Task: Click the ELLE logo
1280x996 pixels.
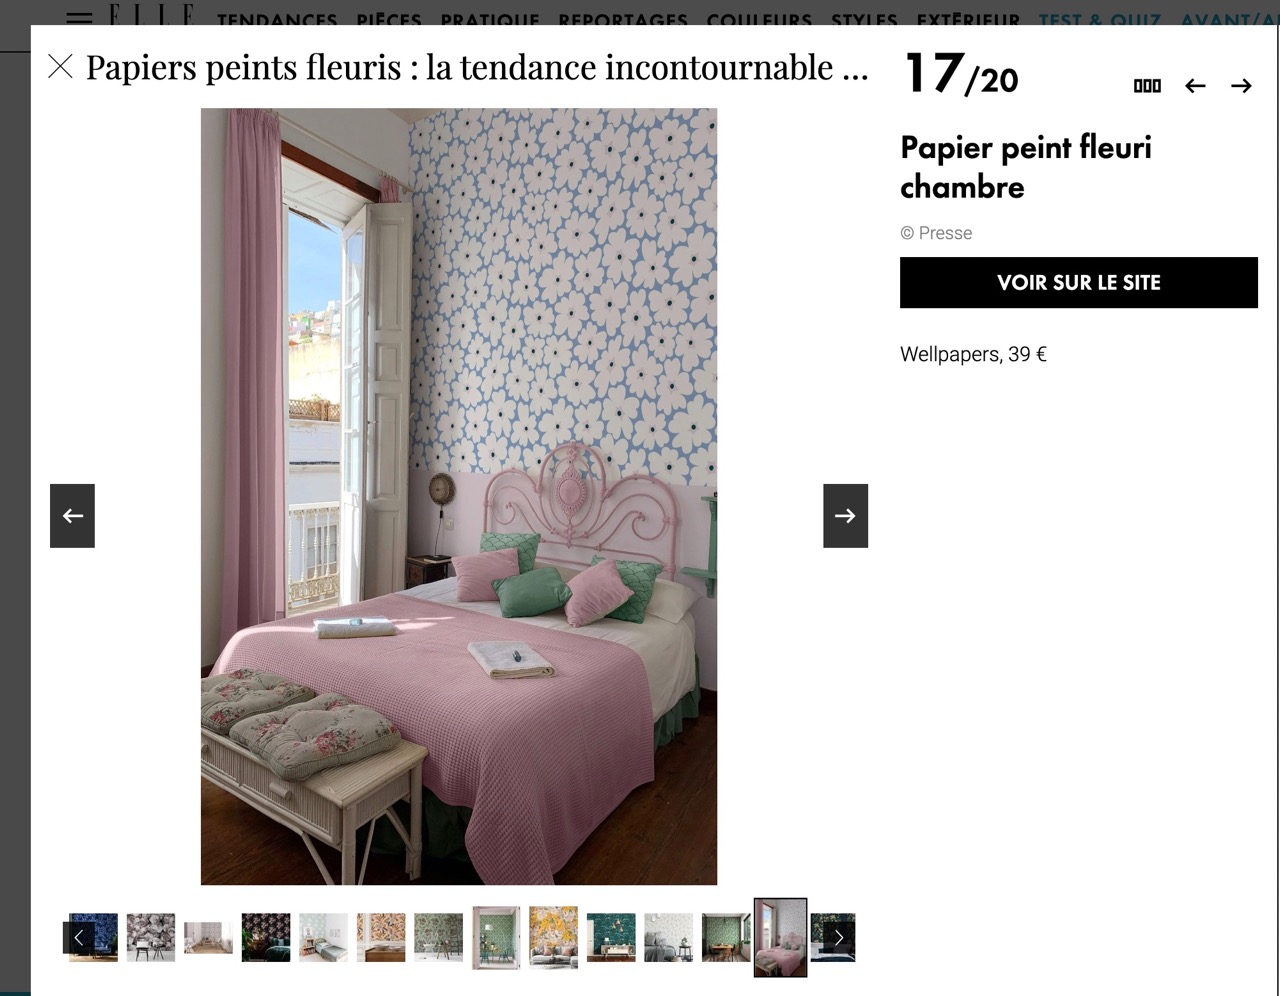Action: 151,13
